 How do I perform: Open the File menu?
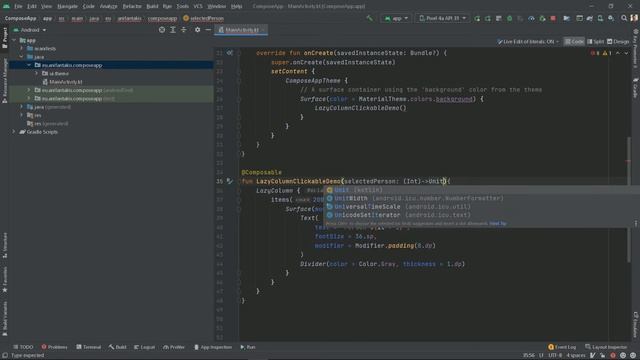pos(18,6)
